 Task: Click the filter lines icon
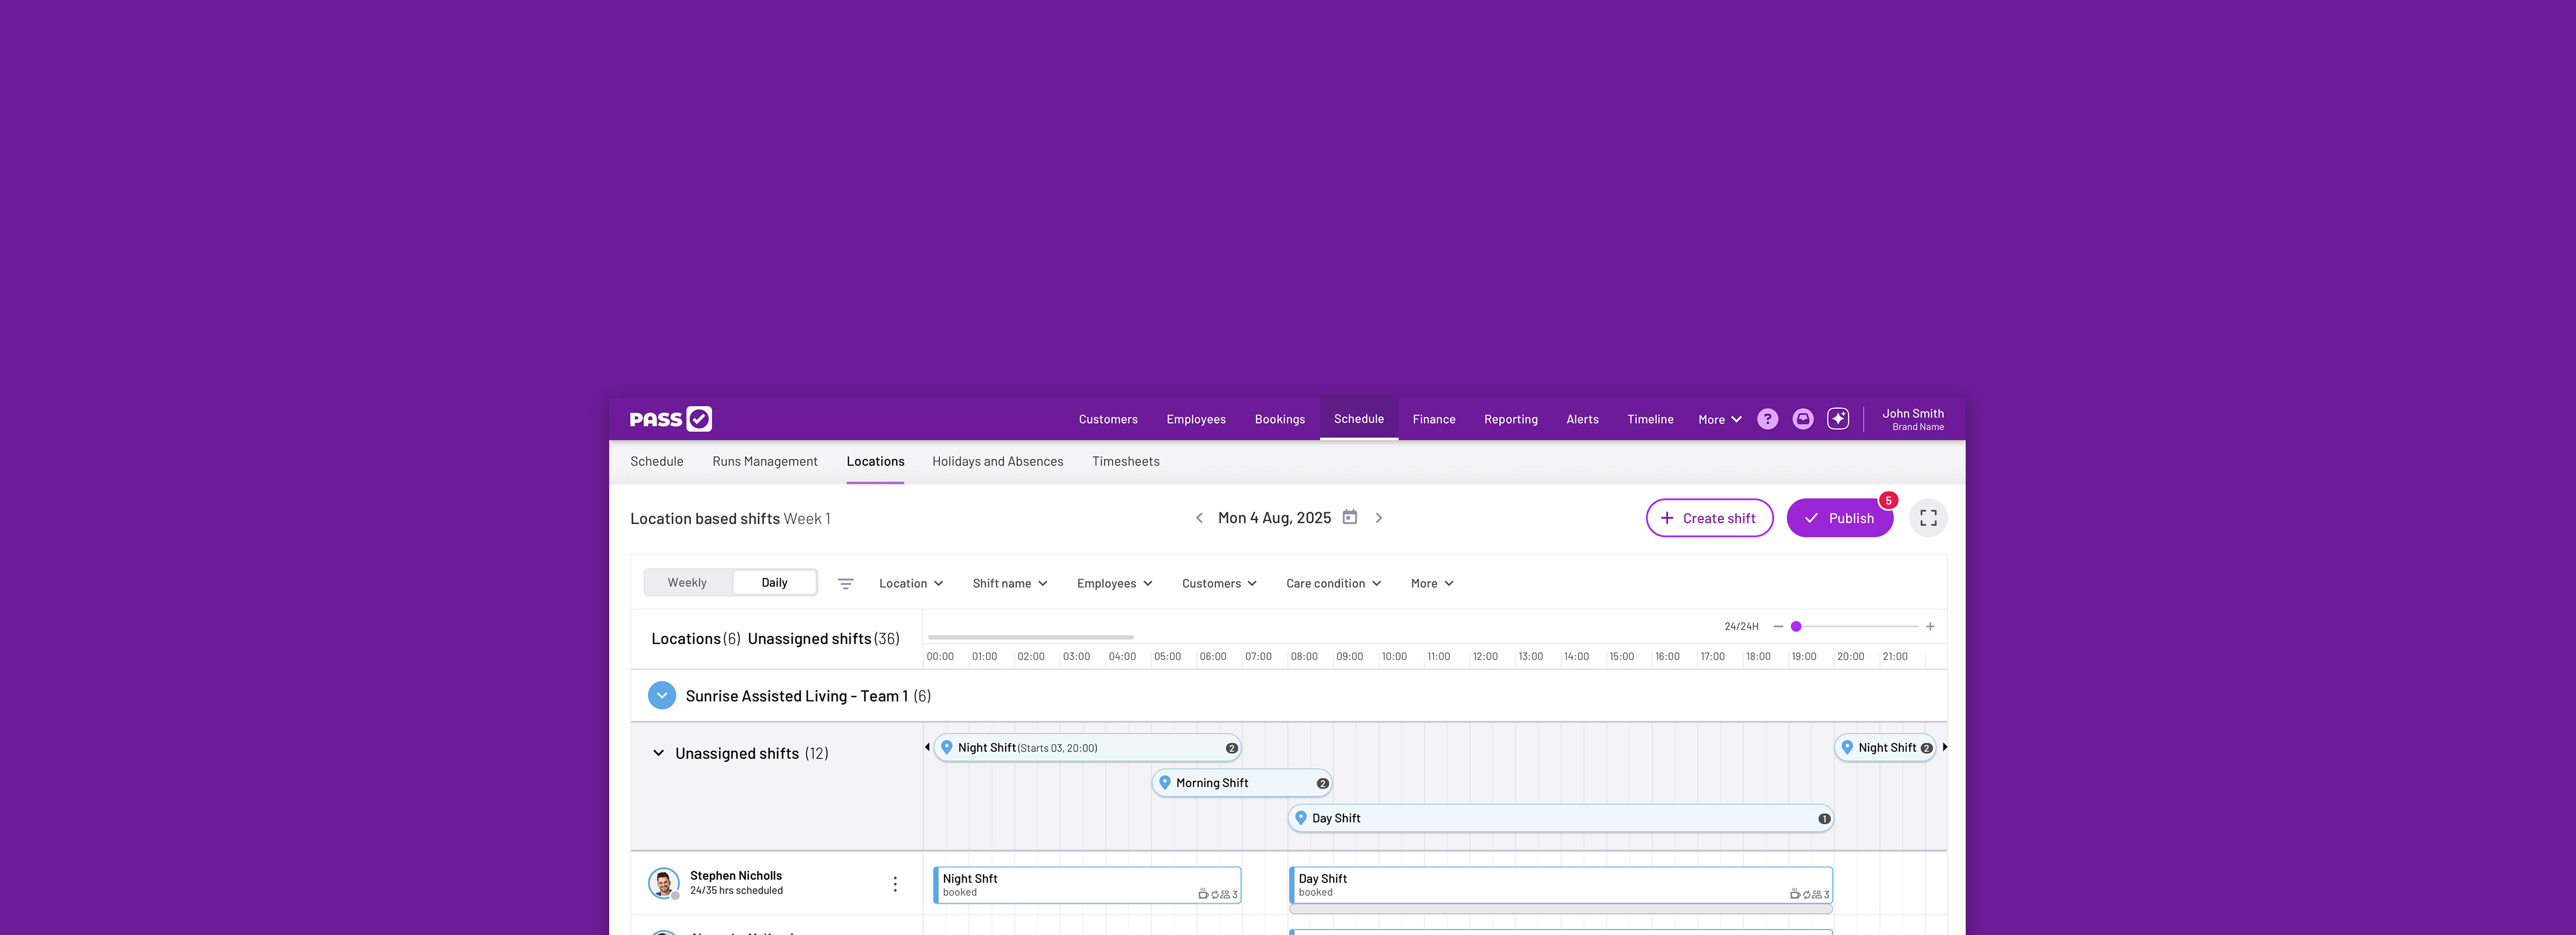(x=845, y=584)
